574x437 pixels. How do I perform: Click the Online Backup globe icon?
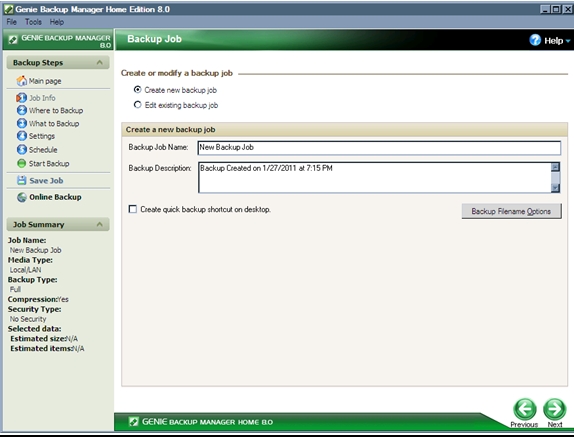click(x=22, y=197)
